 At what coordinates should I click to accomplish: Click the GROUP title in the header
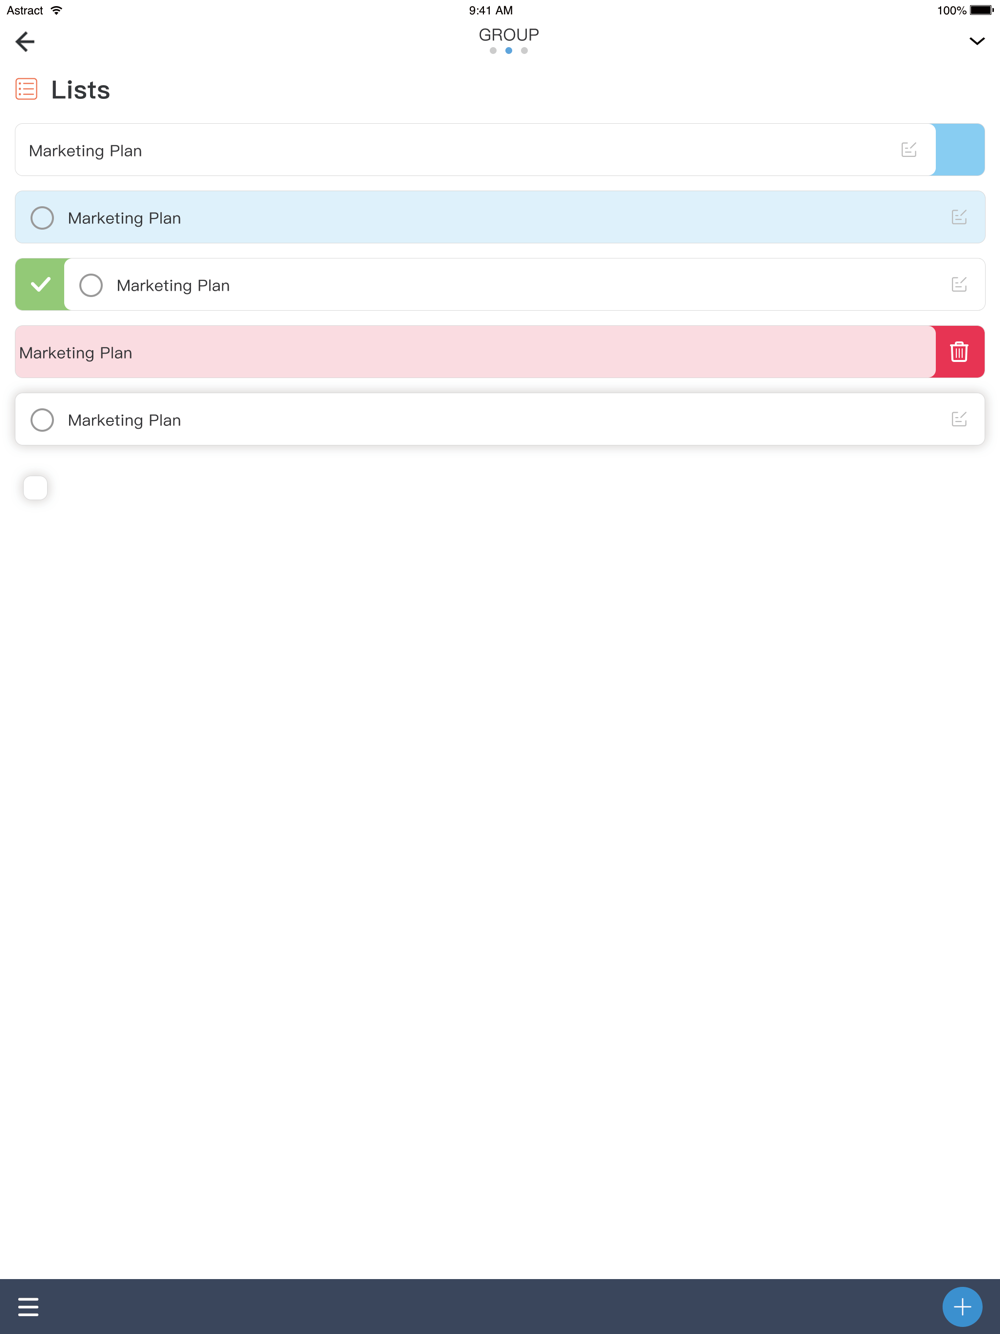(508, 35)
